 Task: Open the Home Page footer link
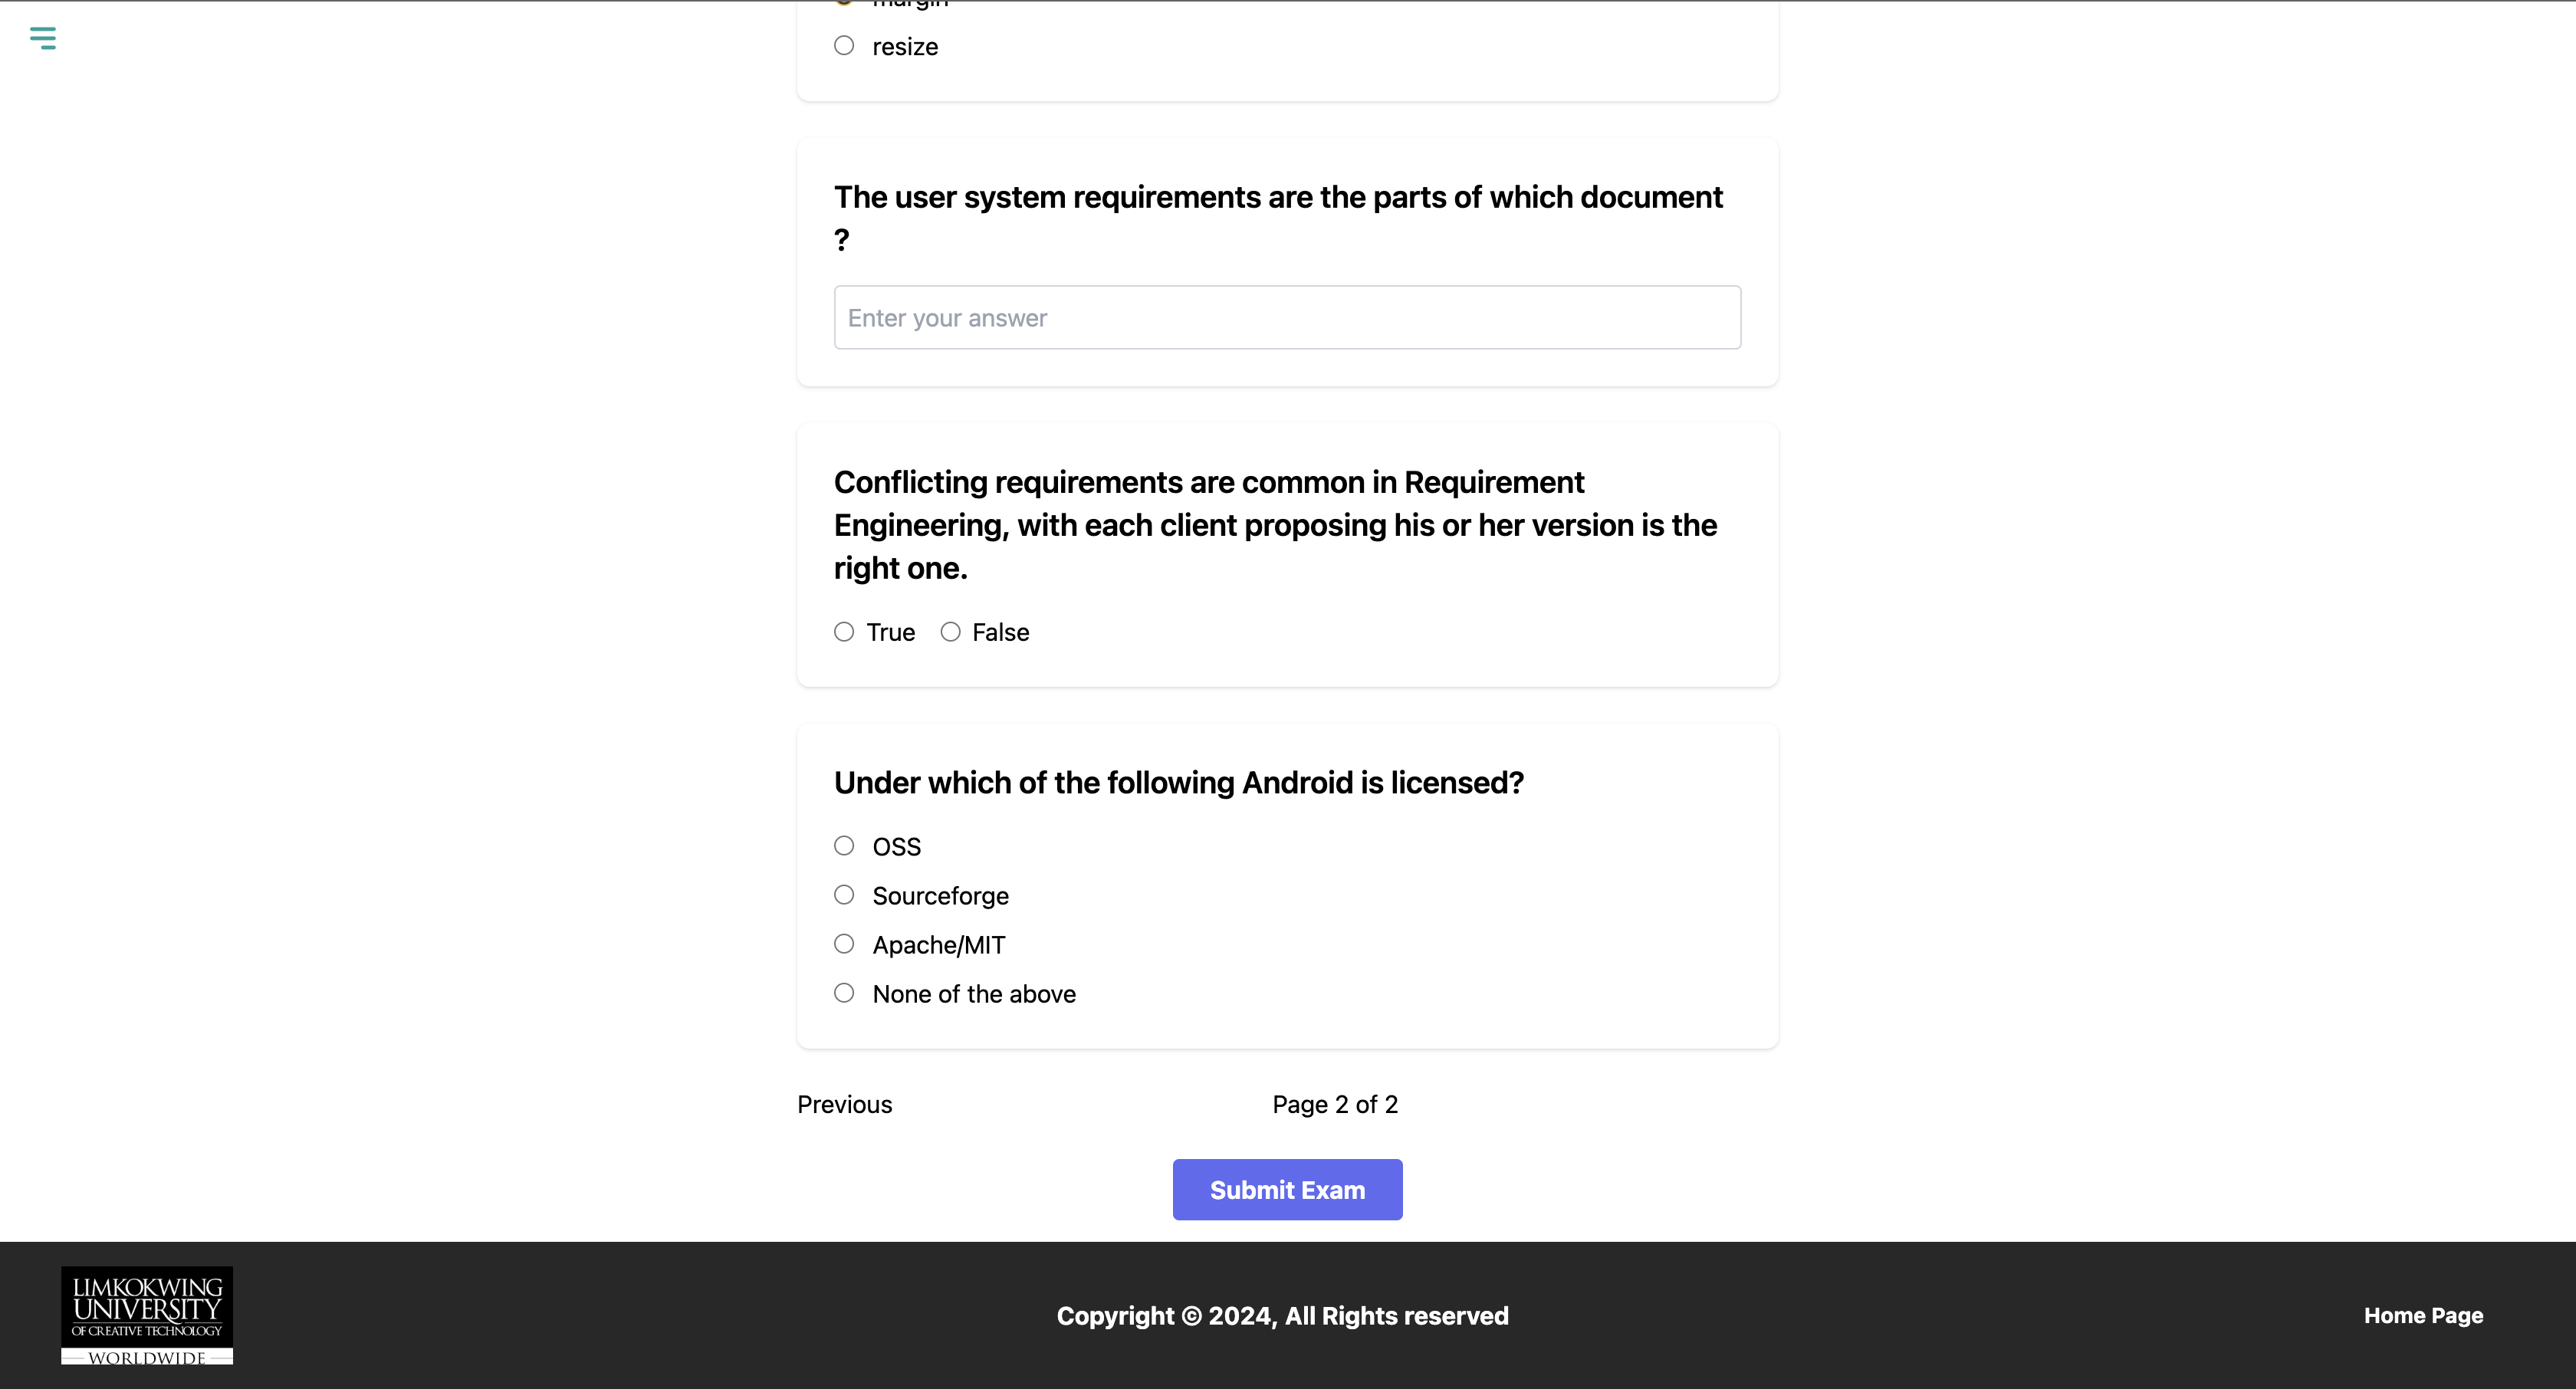tap(2423, 1316)
